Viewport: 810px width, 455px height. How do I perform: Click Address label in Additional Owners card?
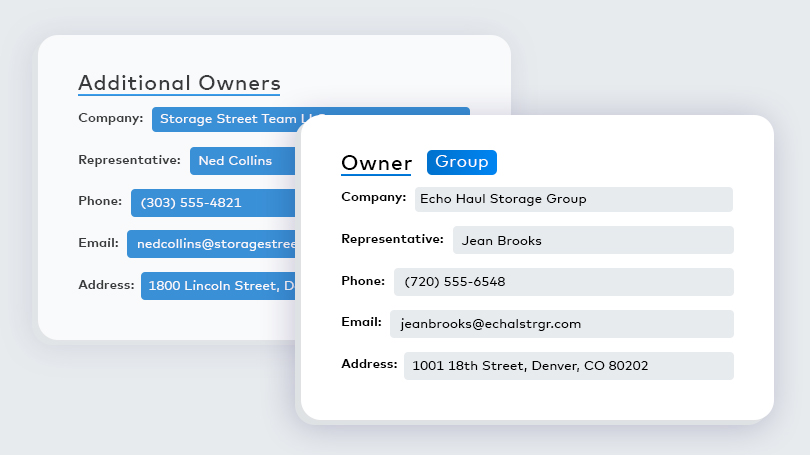[x=106, y=285]
